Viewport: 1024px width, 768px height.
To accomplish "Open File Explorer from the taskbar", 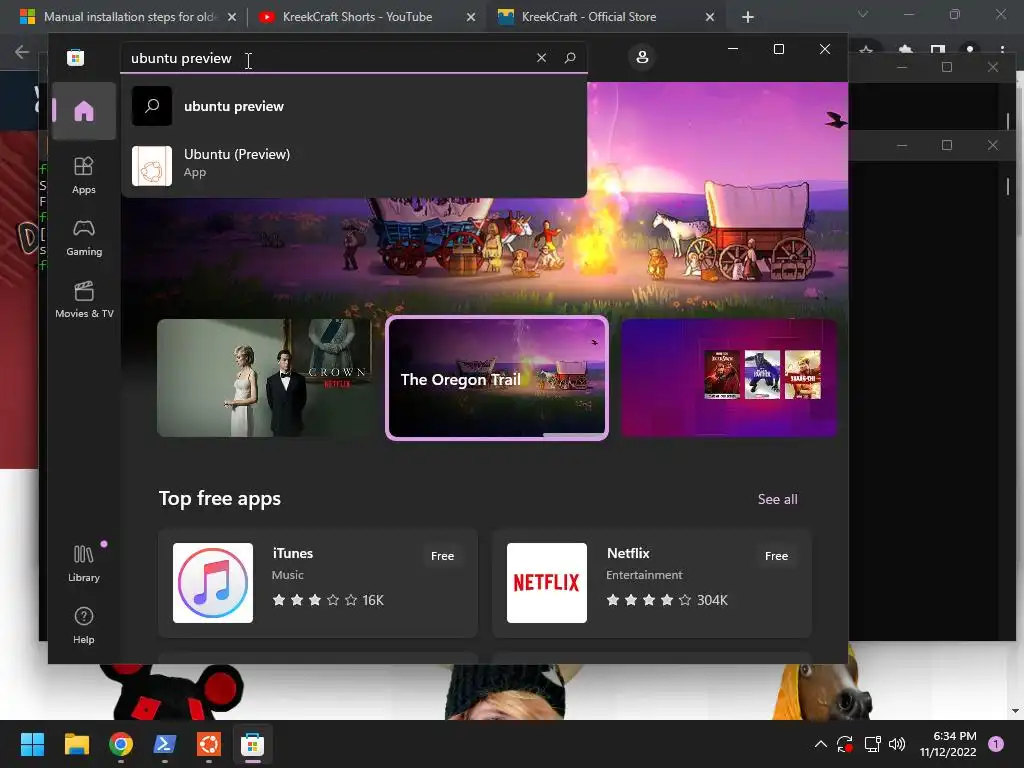I will coord(76,744).
